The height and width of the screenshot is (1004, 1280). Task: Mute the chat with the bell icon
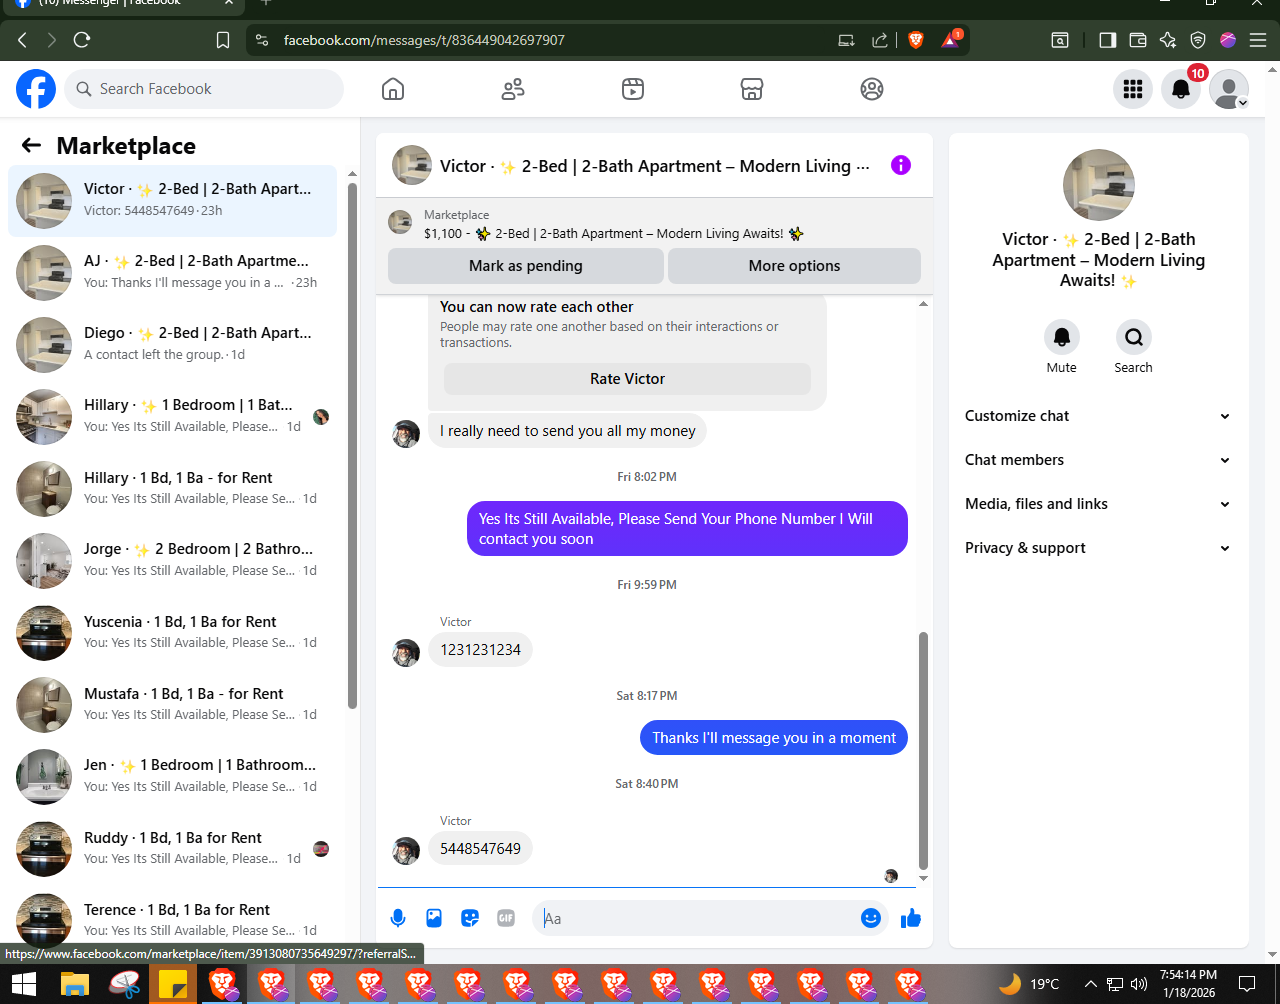pyautogui.click(x=1062, y=337)
